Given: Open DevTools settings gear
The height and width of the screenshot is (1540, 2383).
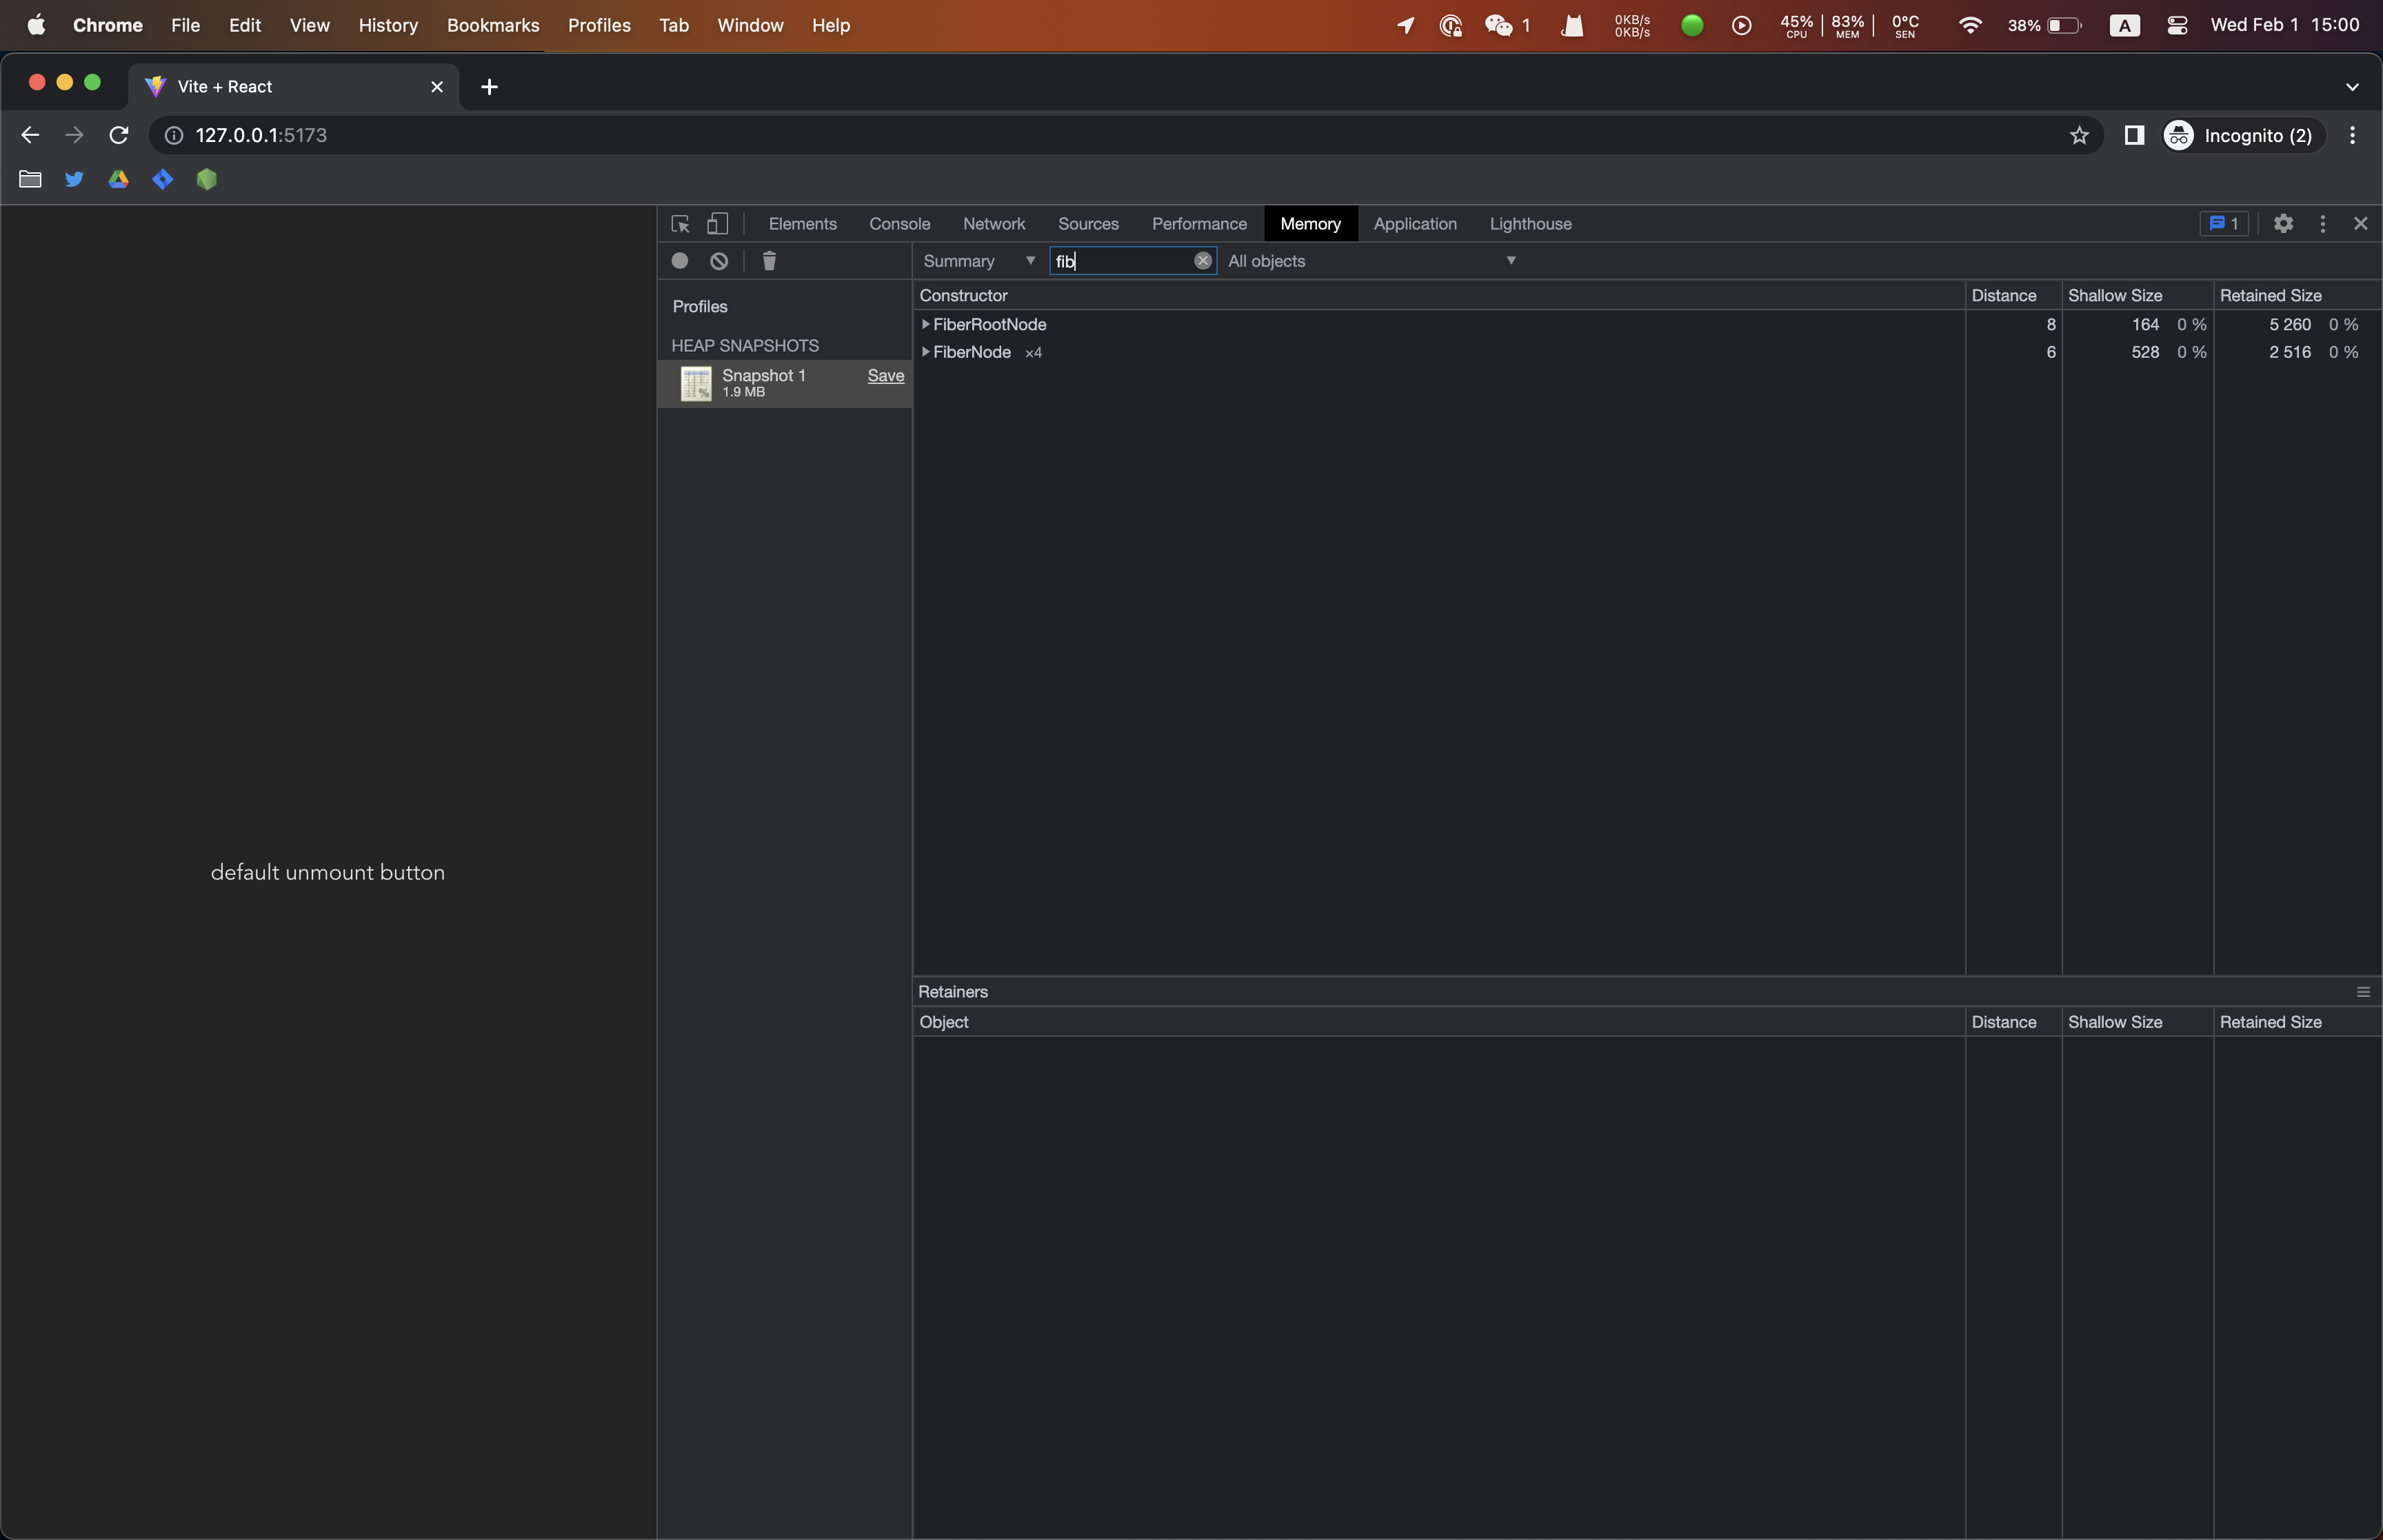Looking at the screenshot, I should [x=2285, y=223].
